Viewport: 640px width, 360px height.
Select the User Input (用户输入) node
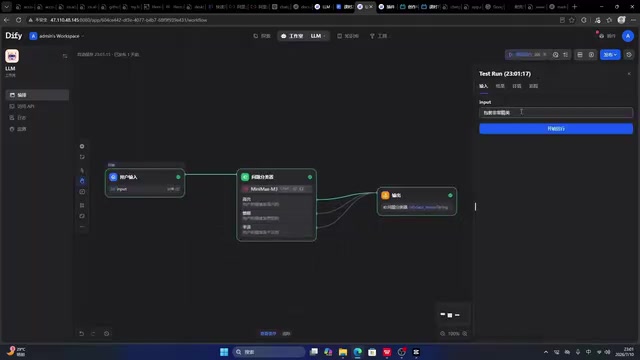point(144,183)
